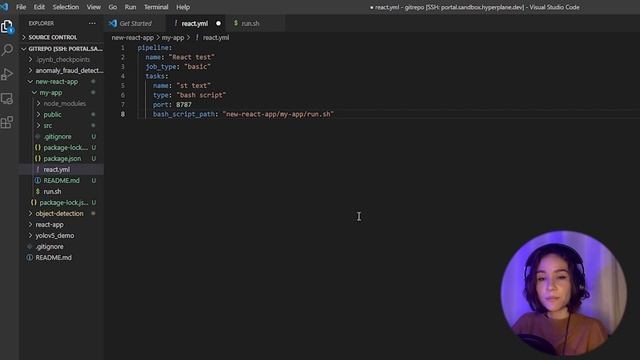Click line number 8 in the gutter
640x360 pixels.
point(122,114)
